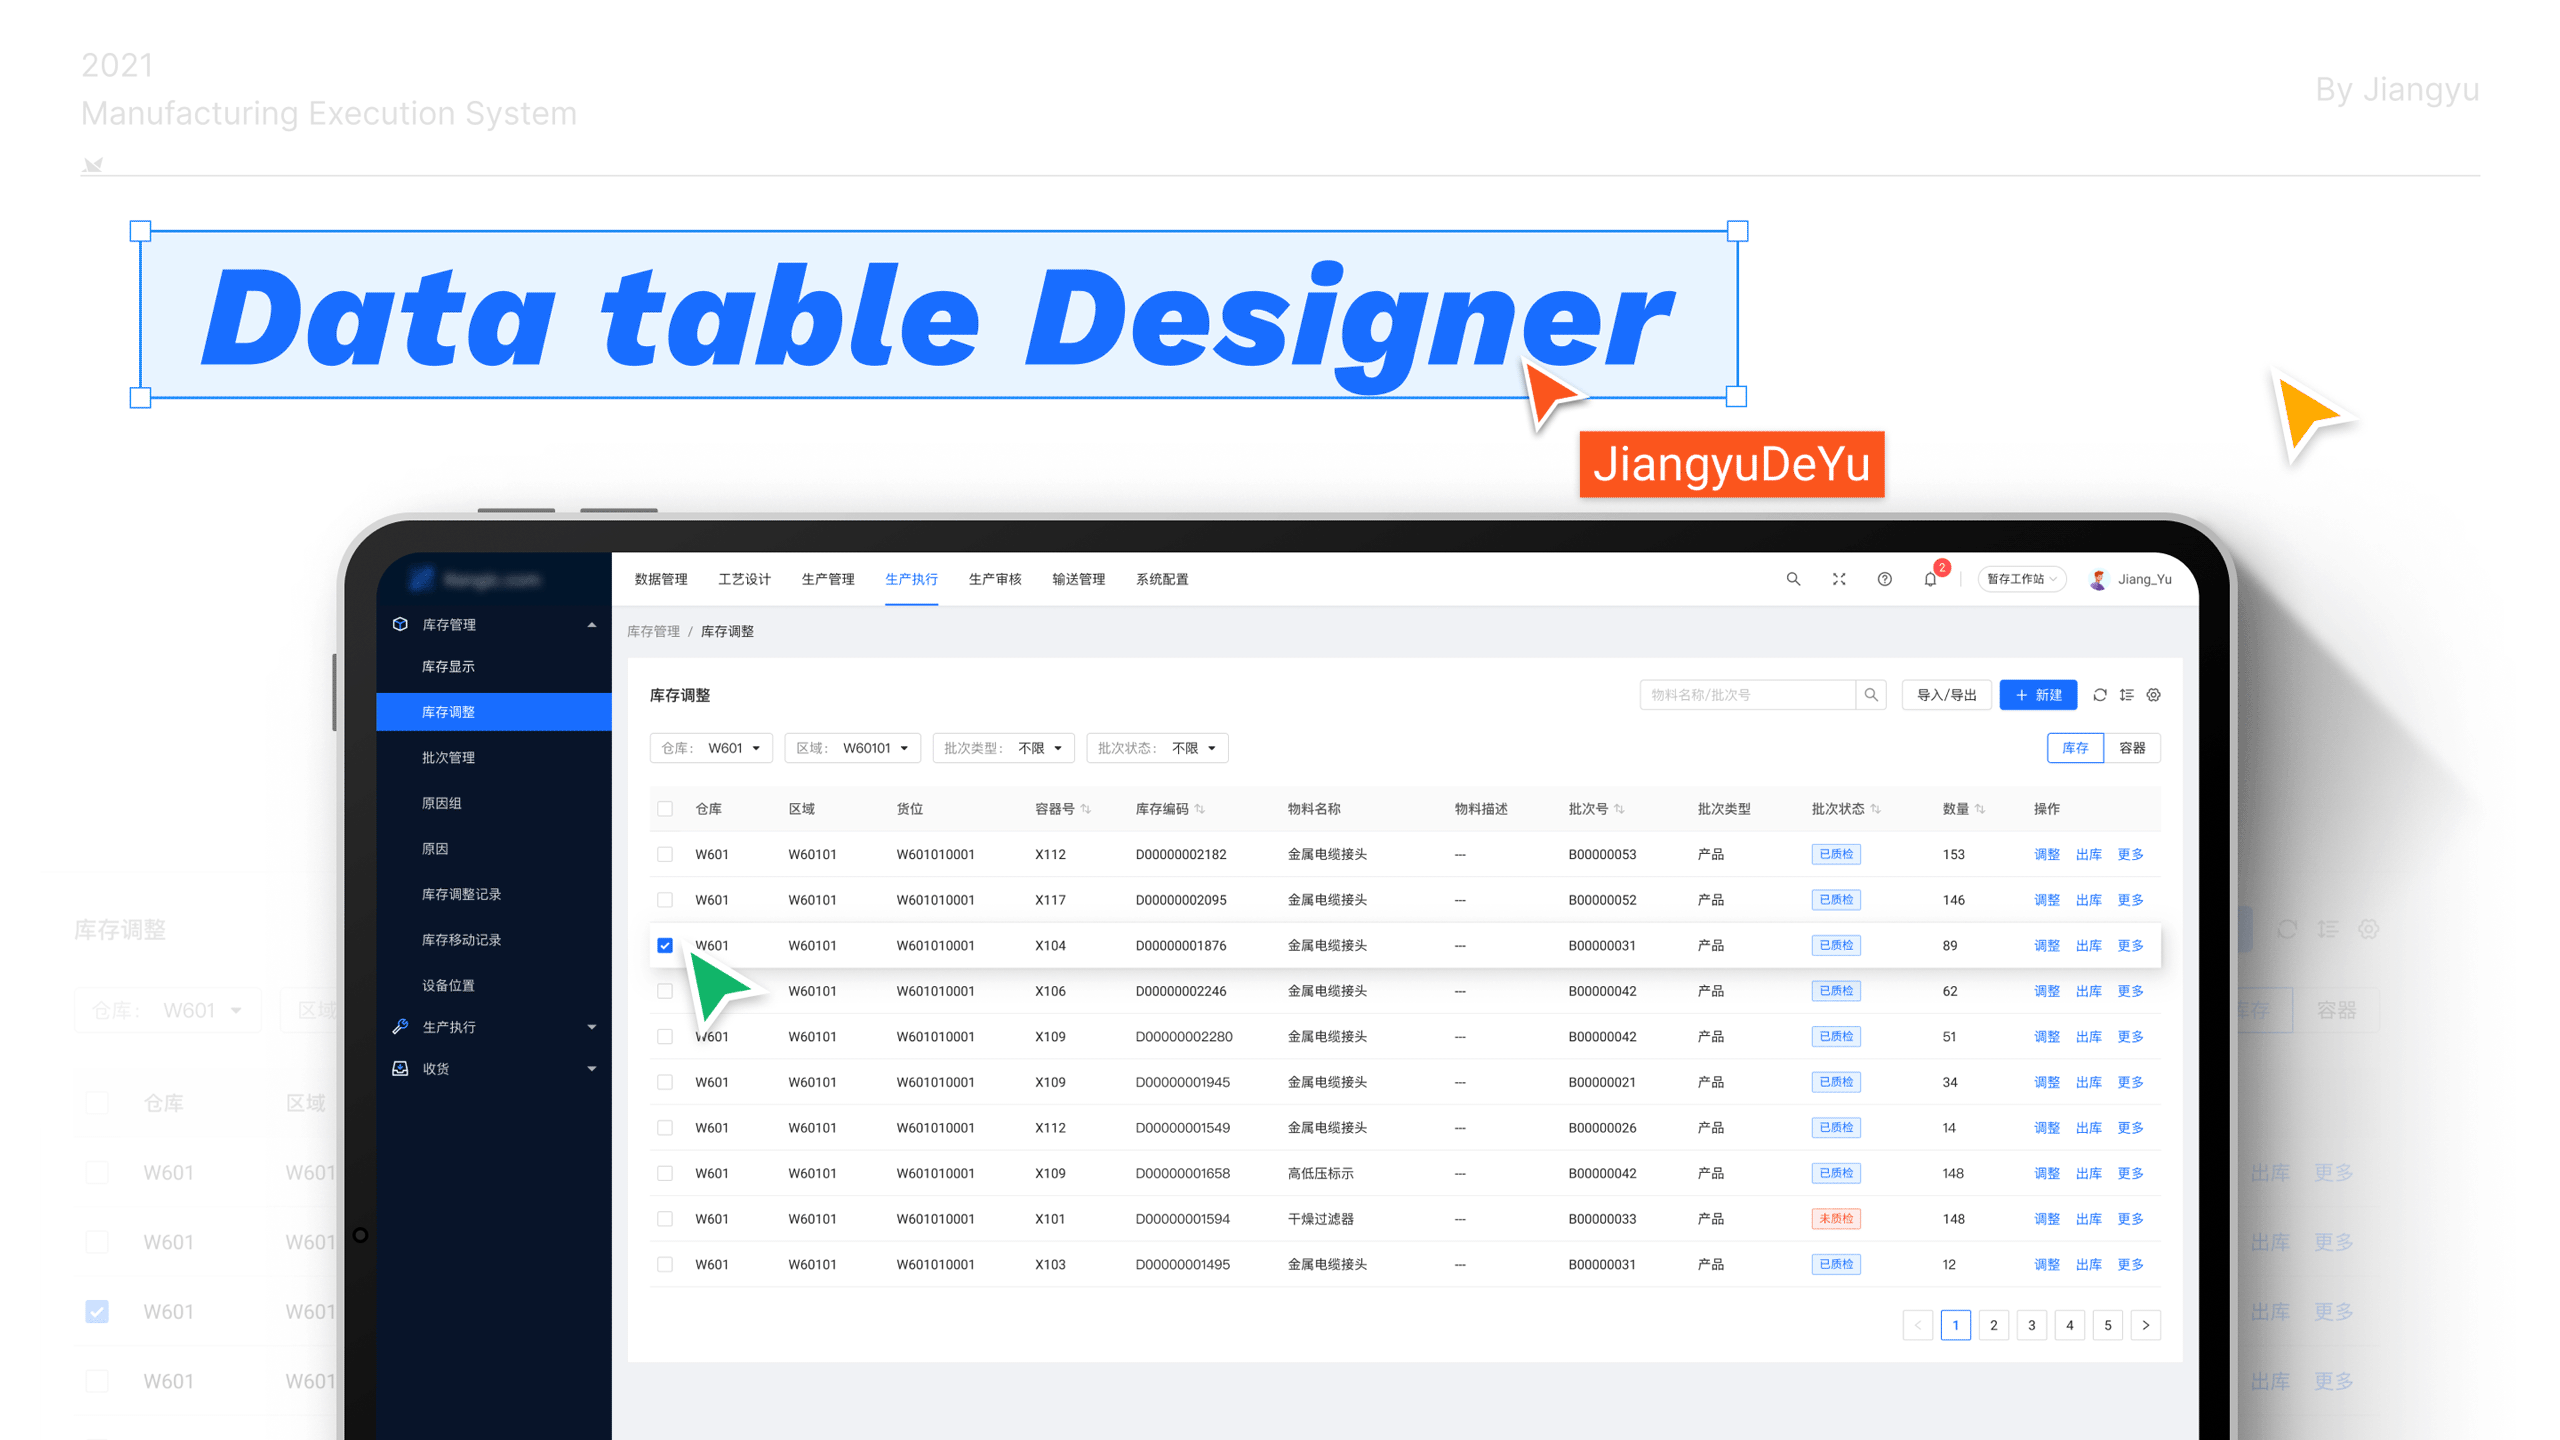
Task: View notifications by clicking the bell icon
Action: (x=1929, y=580)
